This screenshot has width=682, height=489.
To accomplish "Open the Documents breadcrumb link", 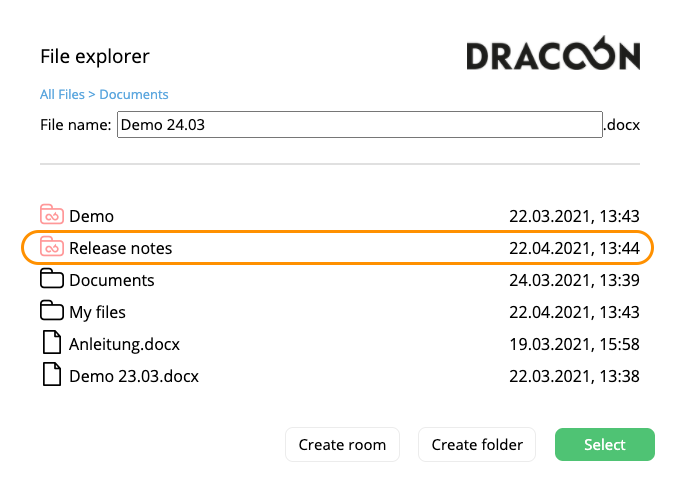I will [x=134, y=94].
